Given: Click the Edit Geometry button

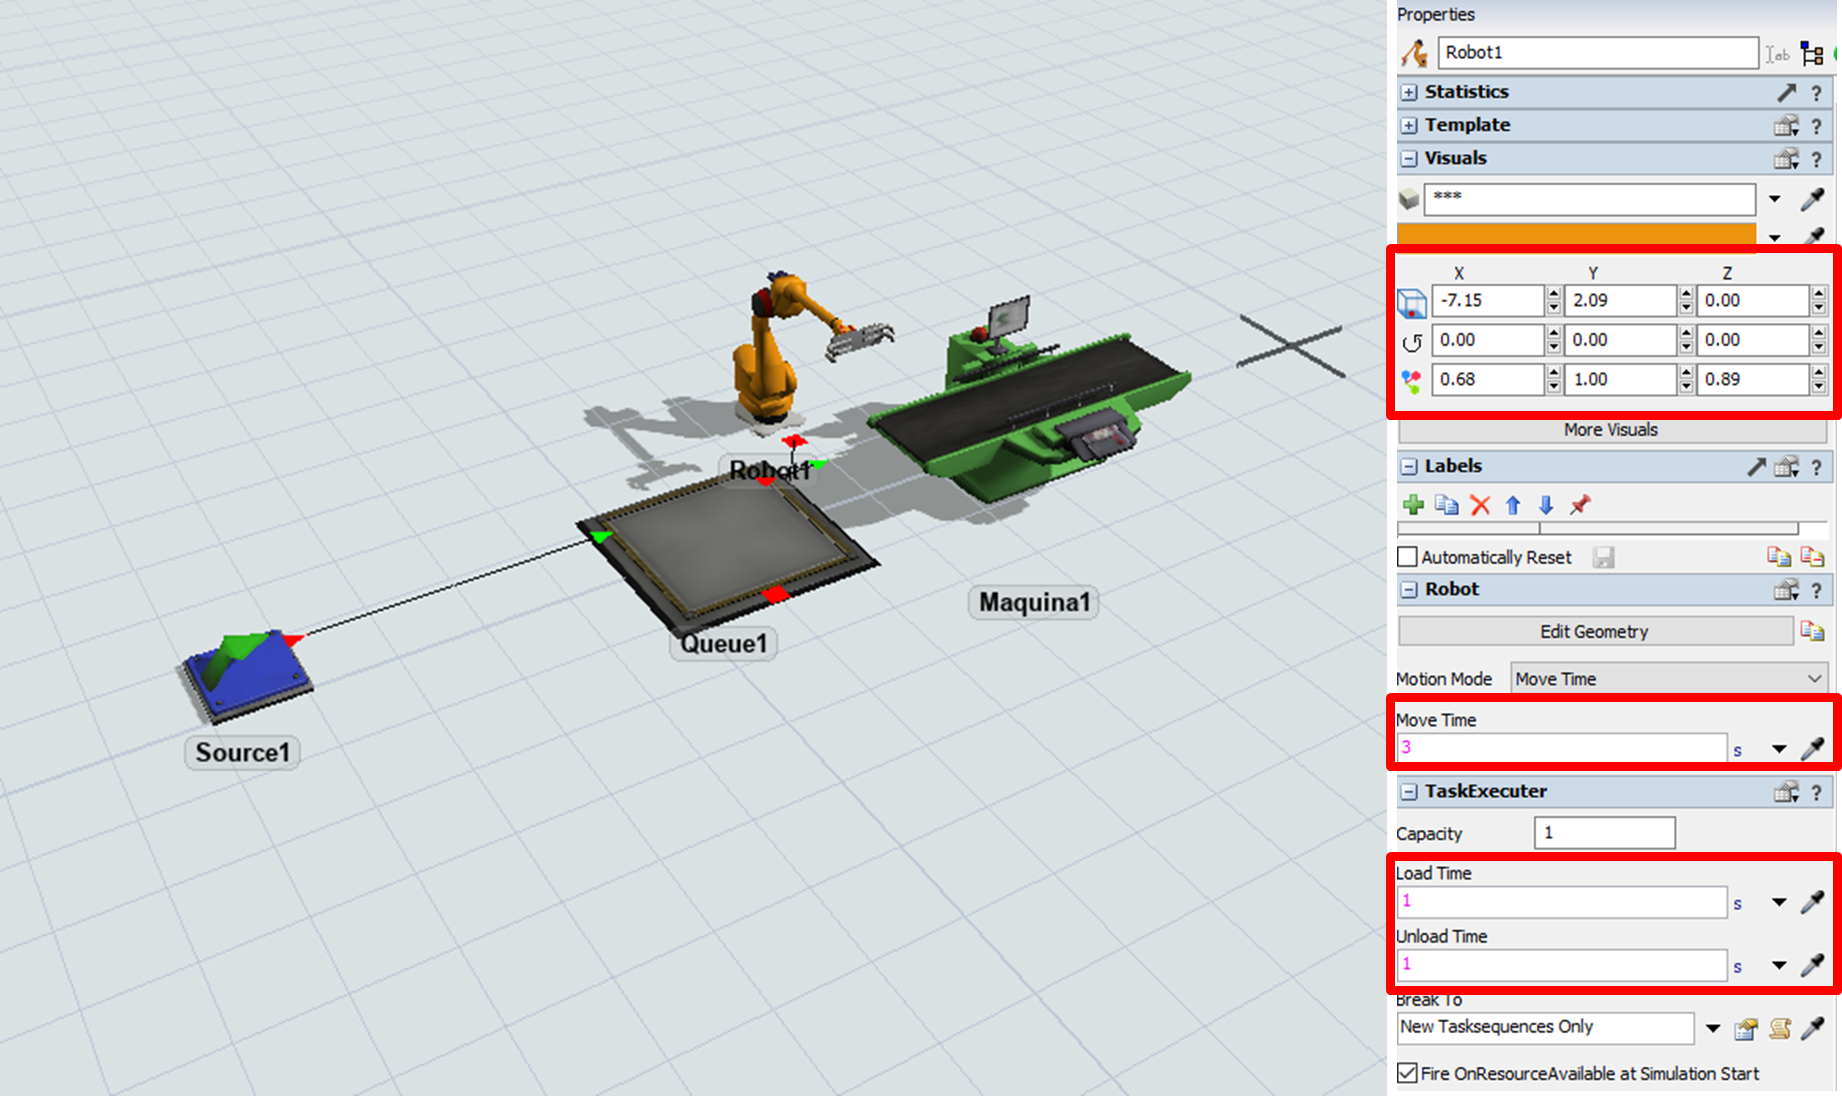Looking at the screenshot, I should pos(1594,632).
